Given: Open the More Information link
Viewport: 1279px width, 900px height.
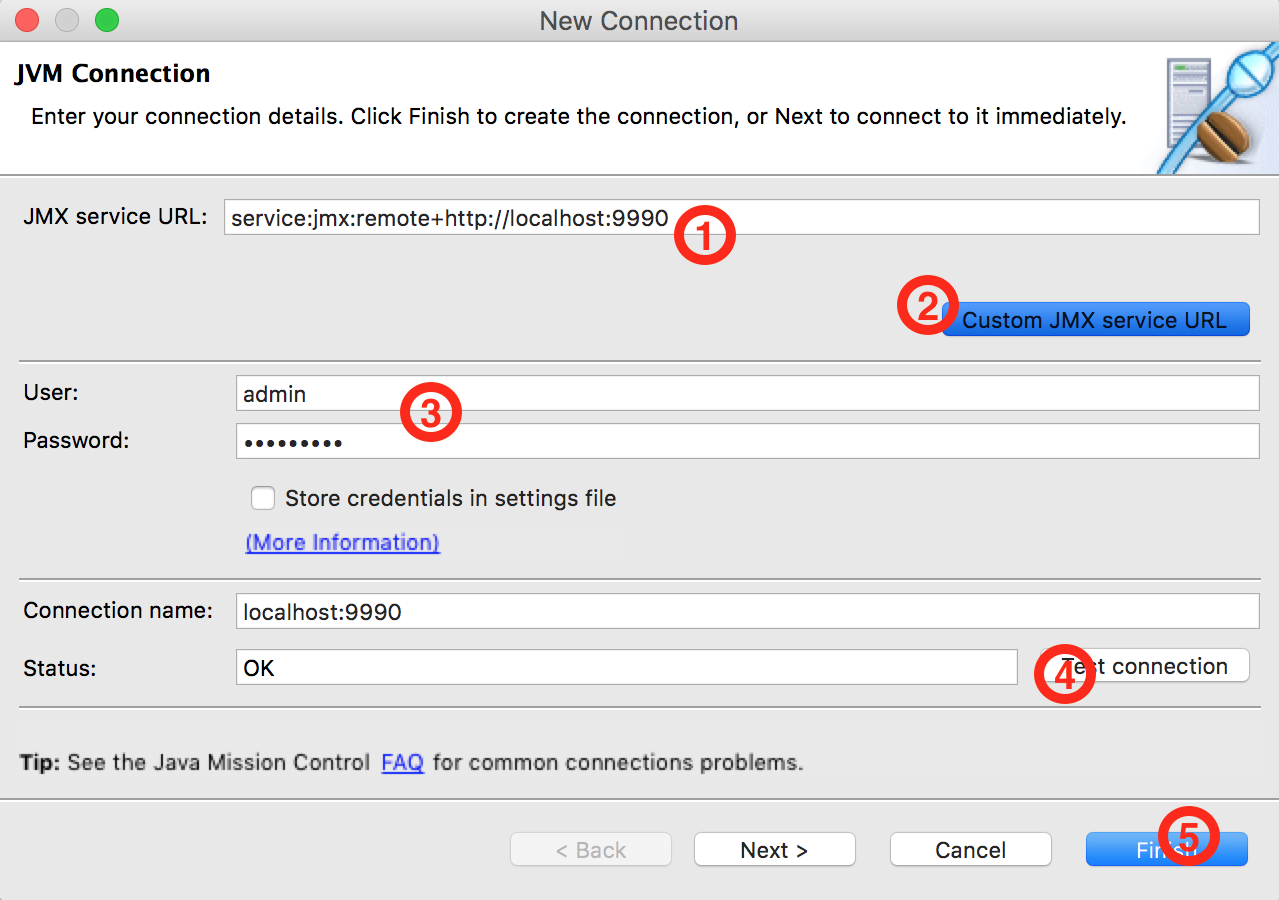Looking at the screenshot, I should 342,542.
